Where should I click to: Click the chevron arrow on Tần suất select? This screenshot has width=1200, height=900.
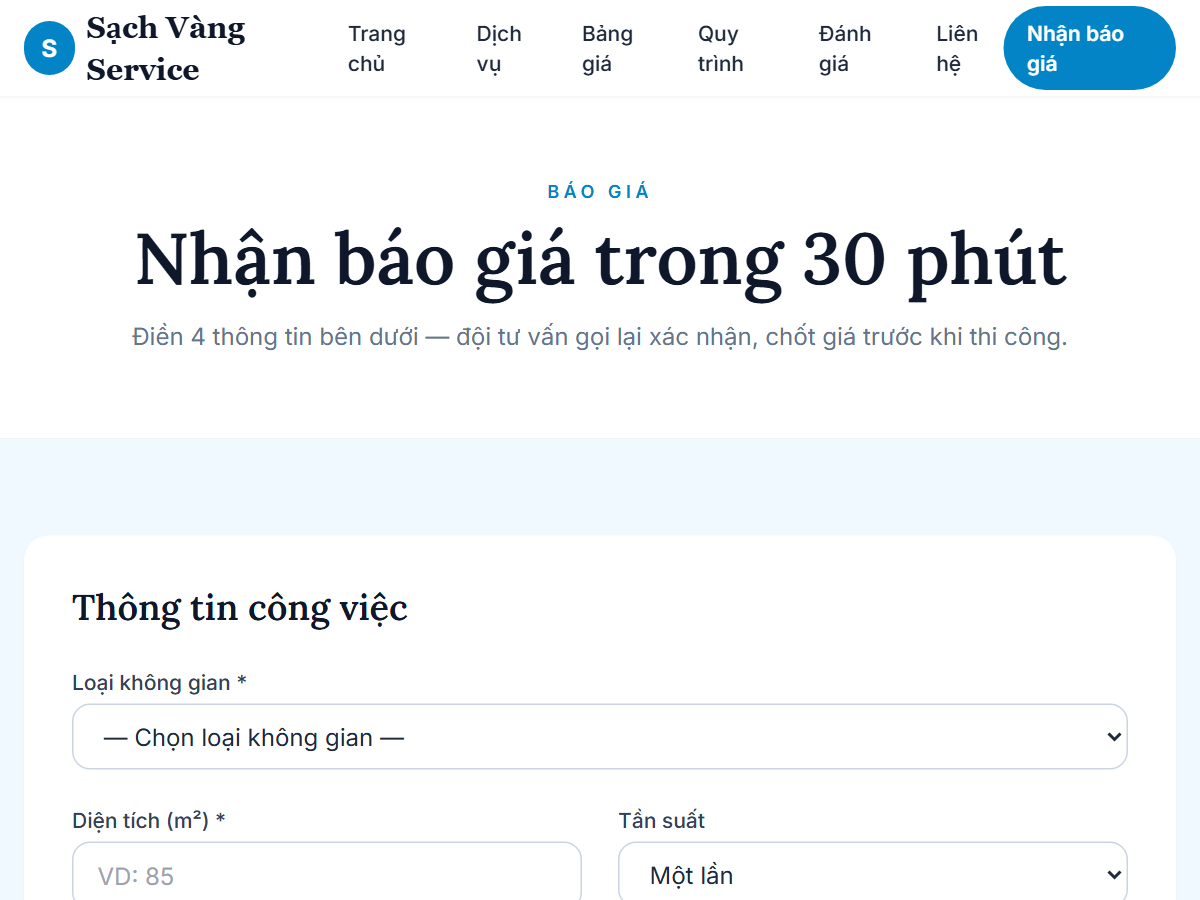coord(1114,875)
